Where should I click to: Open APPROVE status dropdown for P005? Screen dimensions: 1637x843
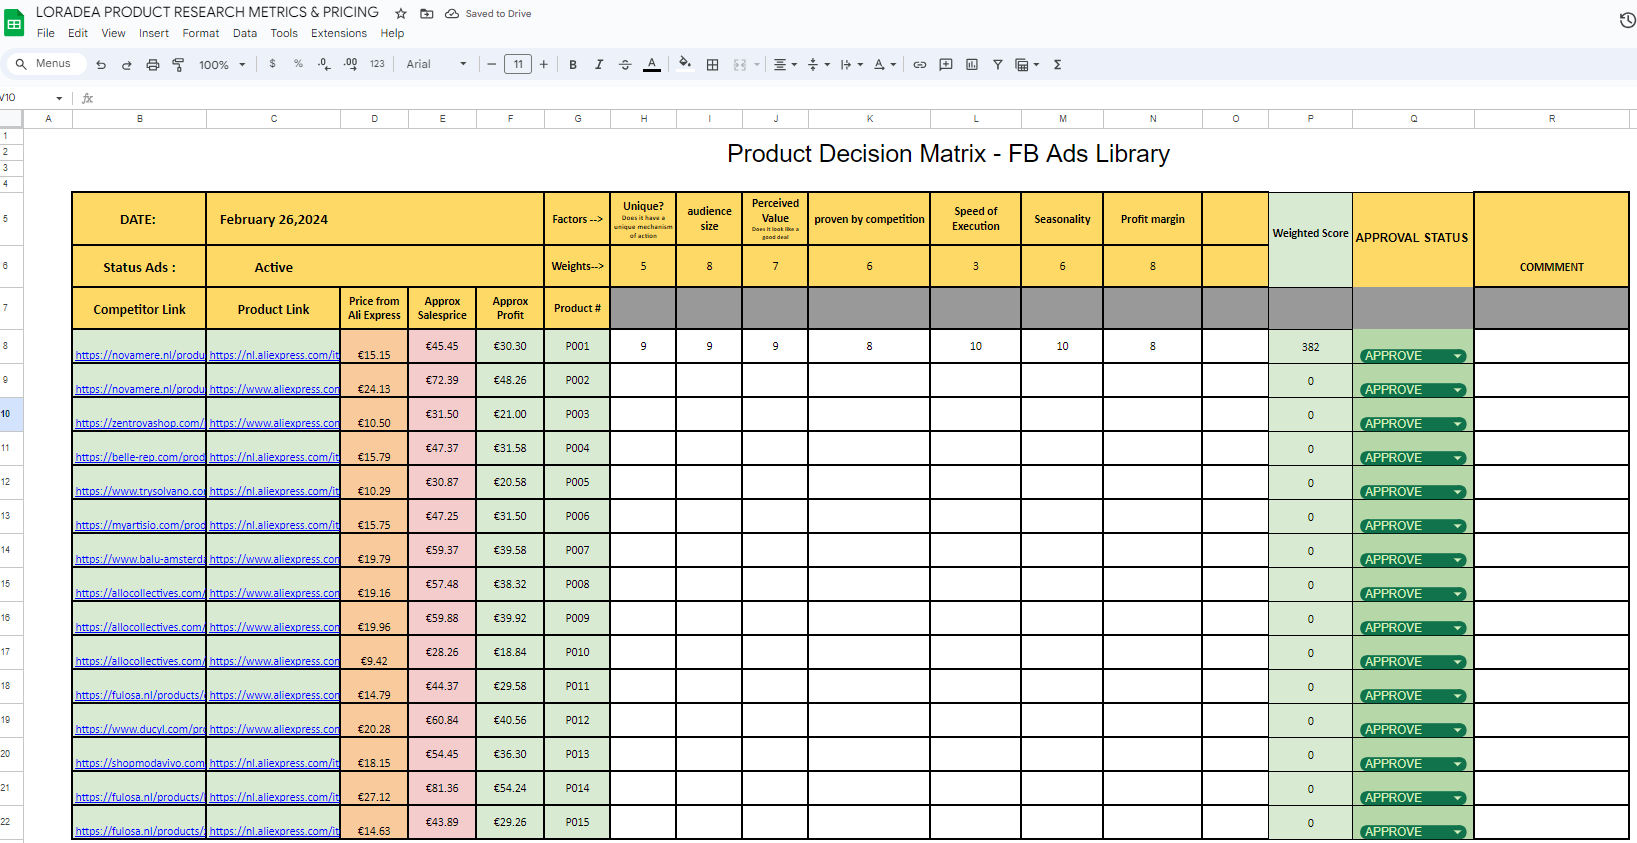click(x=1413, y=492)
